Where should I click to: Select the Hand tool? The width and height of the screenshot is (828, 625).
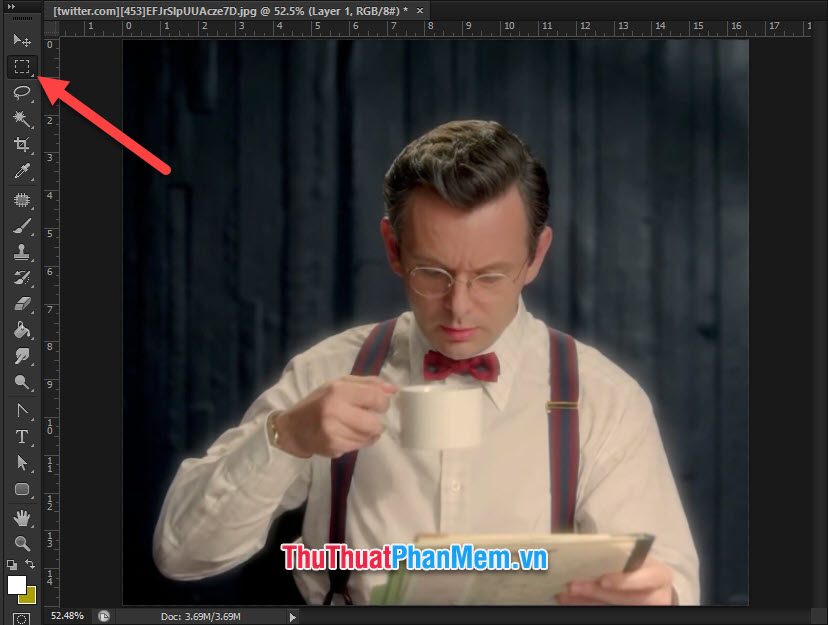click(x=22, y=518)
